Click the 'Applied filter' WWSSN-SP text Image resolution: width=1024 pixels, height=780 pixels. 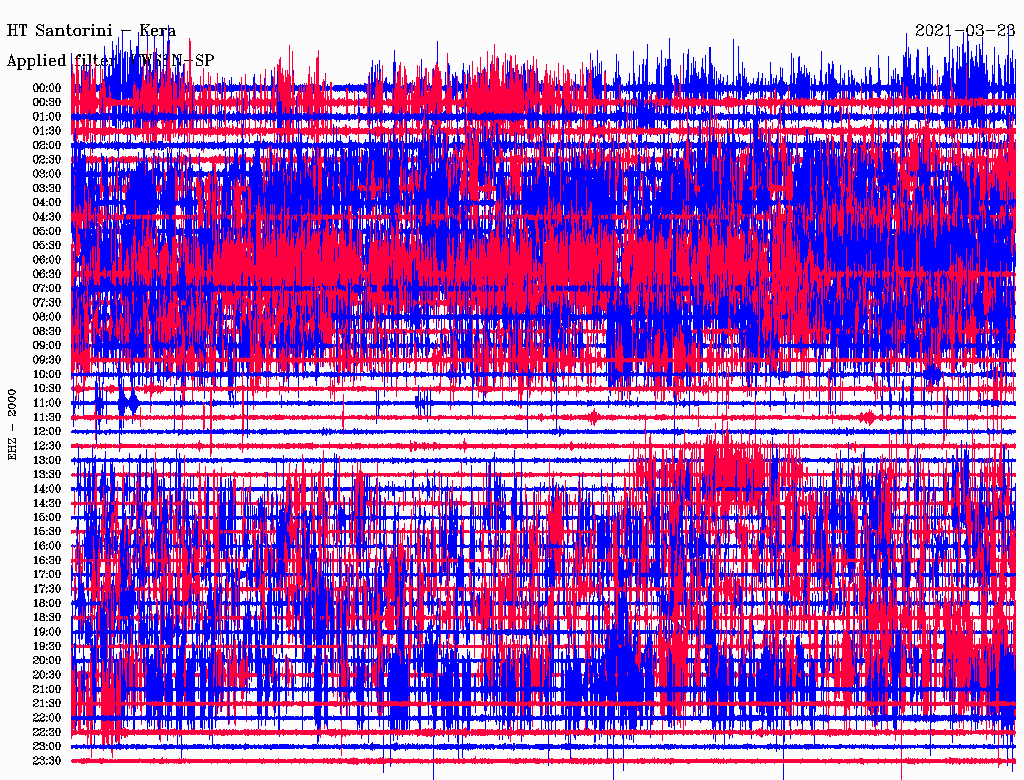point(110,61)
